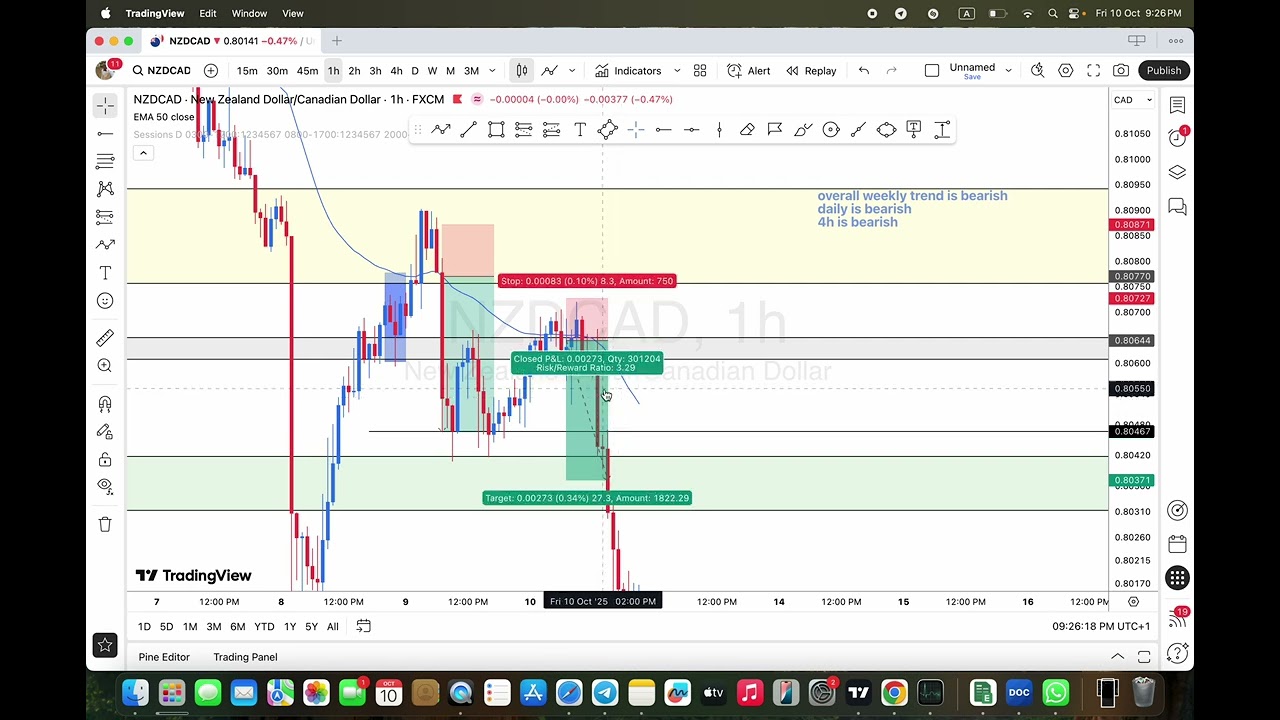Screen dimensions: 1280x720
Task: Select the Text tool in left sidebar
Action: pyautogui.click(x=105, y=273)
